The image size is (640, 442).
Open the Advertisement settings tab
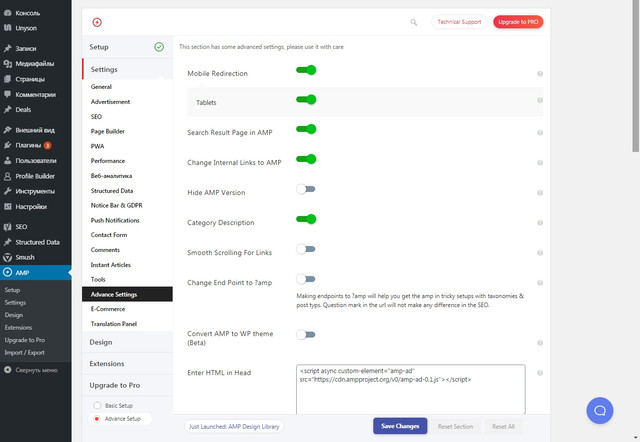110,102
